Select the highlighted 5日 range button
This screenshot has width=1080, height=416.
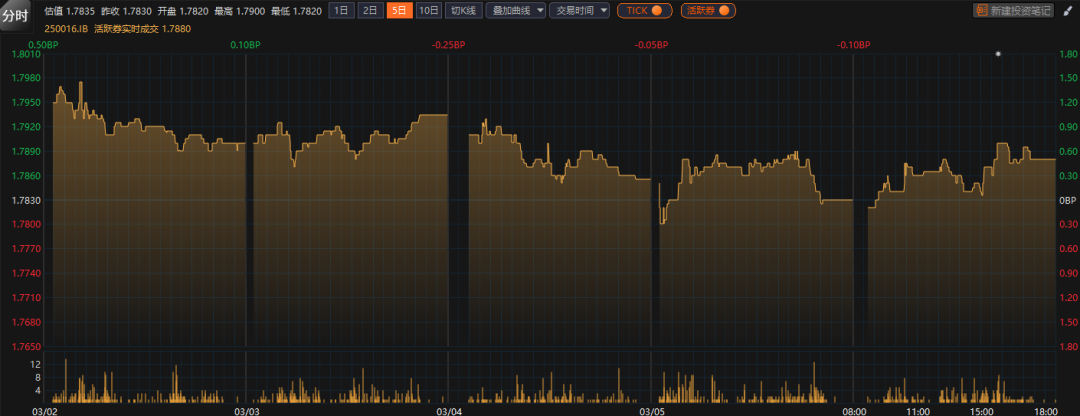(399, 11)
